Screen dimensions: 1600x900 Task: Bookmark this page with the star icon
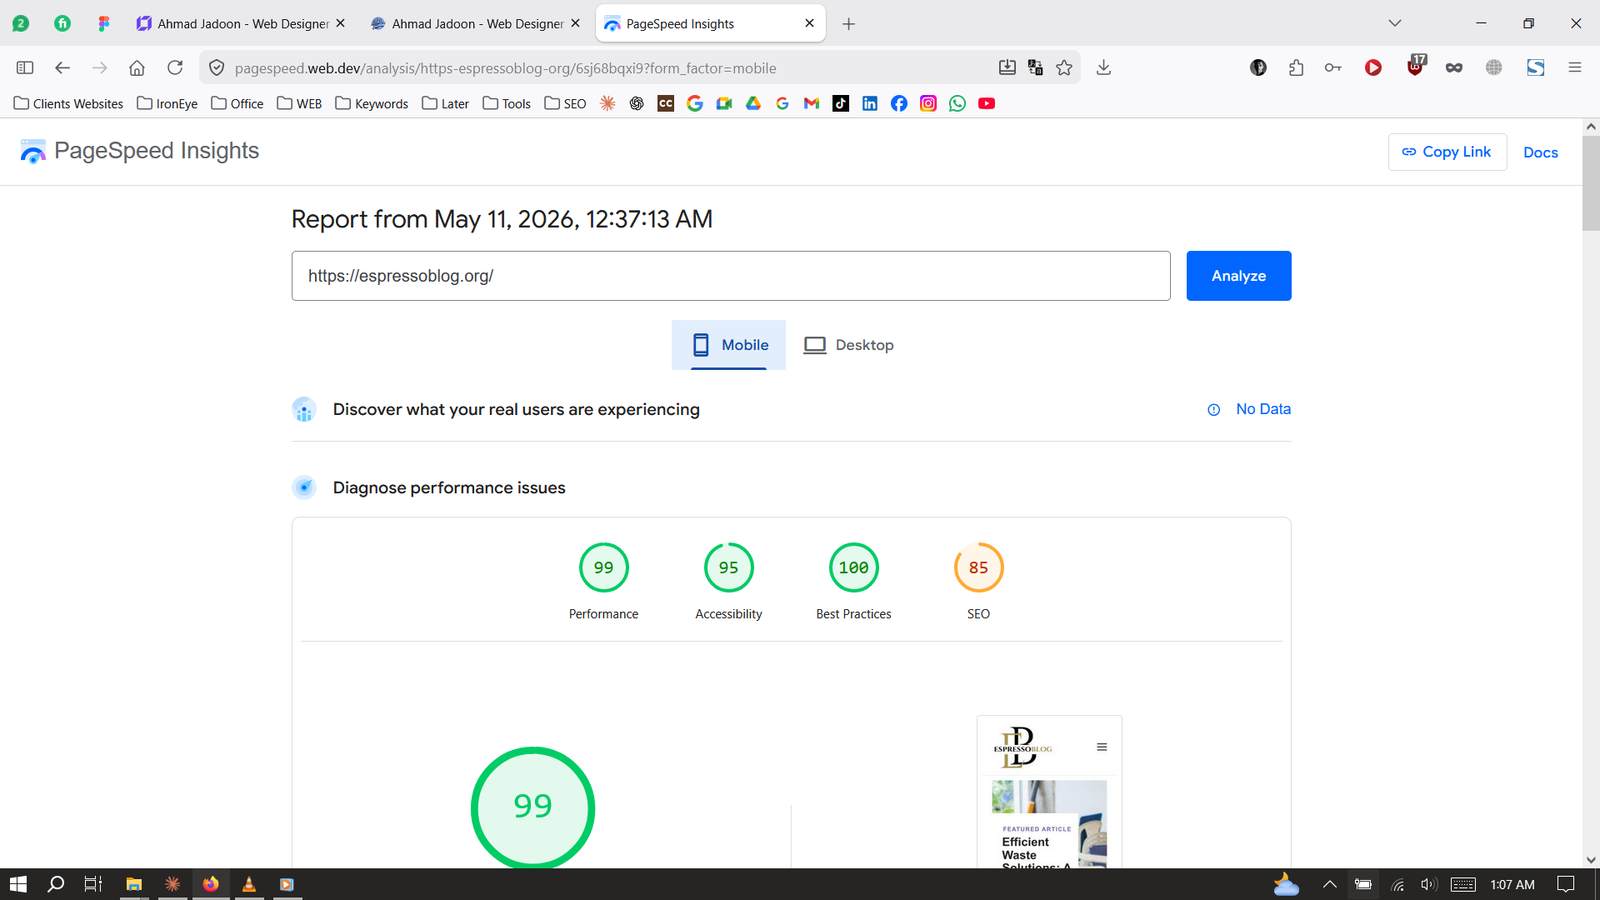coord(1064,68)
